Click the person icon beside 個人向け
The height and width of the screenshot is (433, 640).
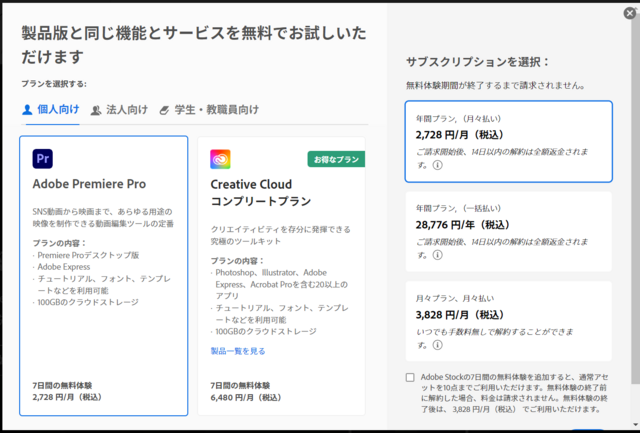coord(27,109)
